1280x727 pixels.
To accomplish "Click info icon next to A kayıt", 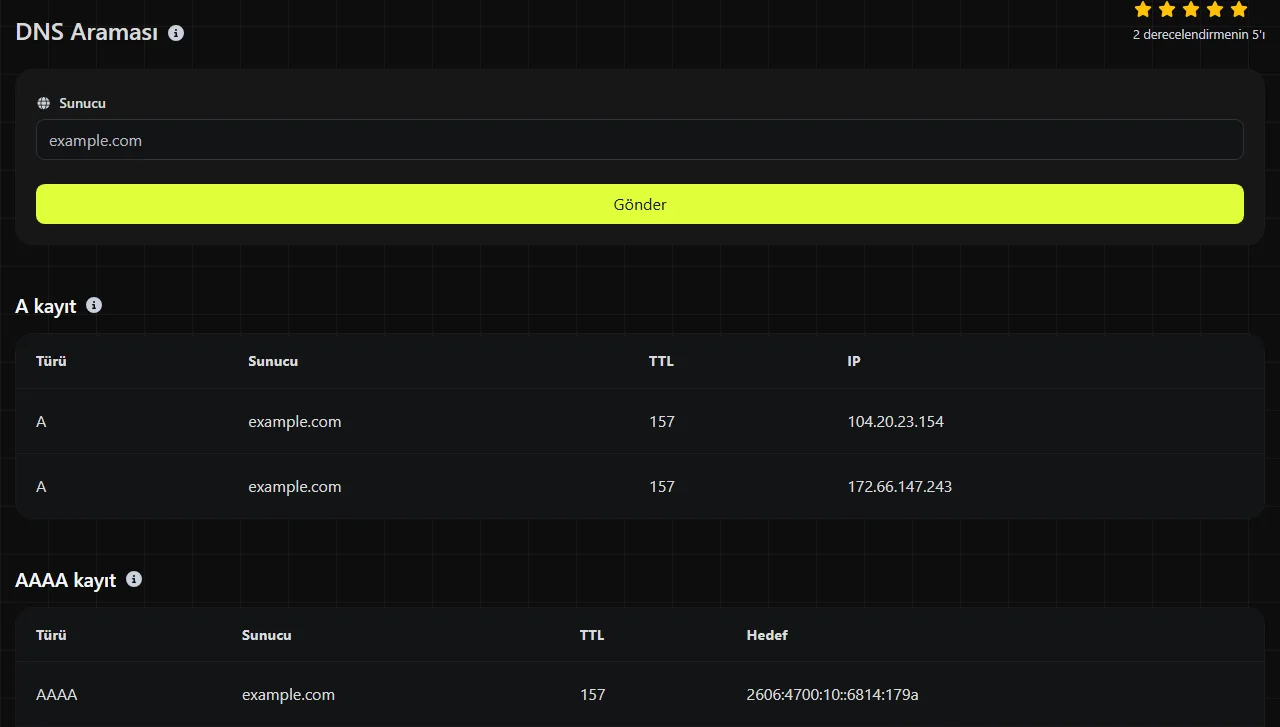I will (x=94, y=305).
